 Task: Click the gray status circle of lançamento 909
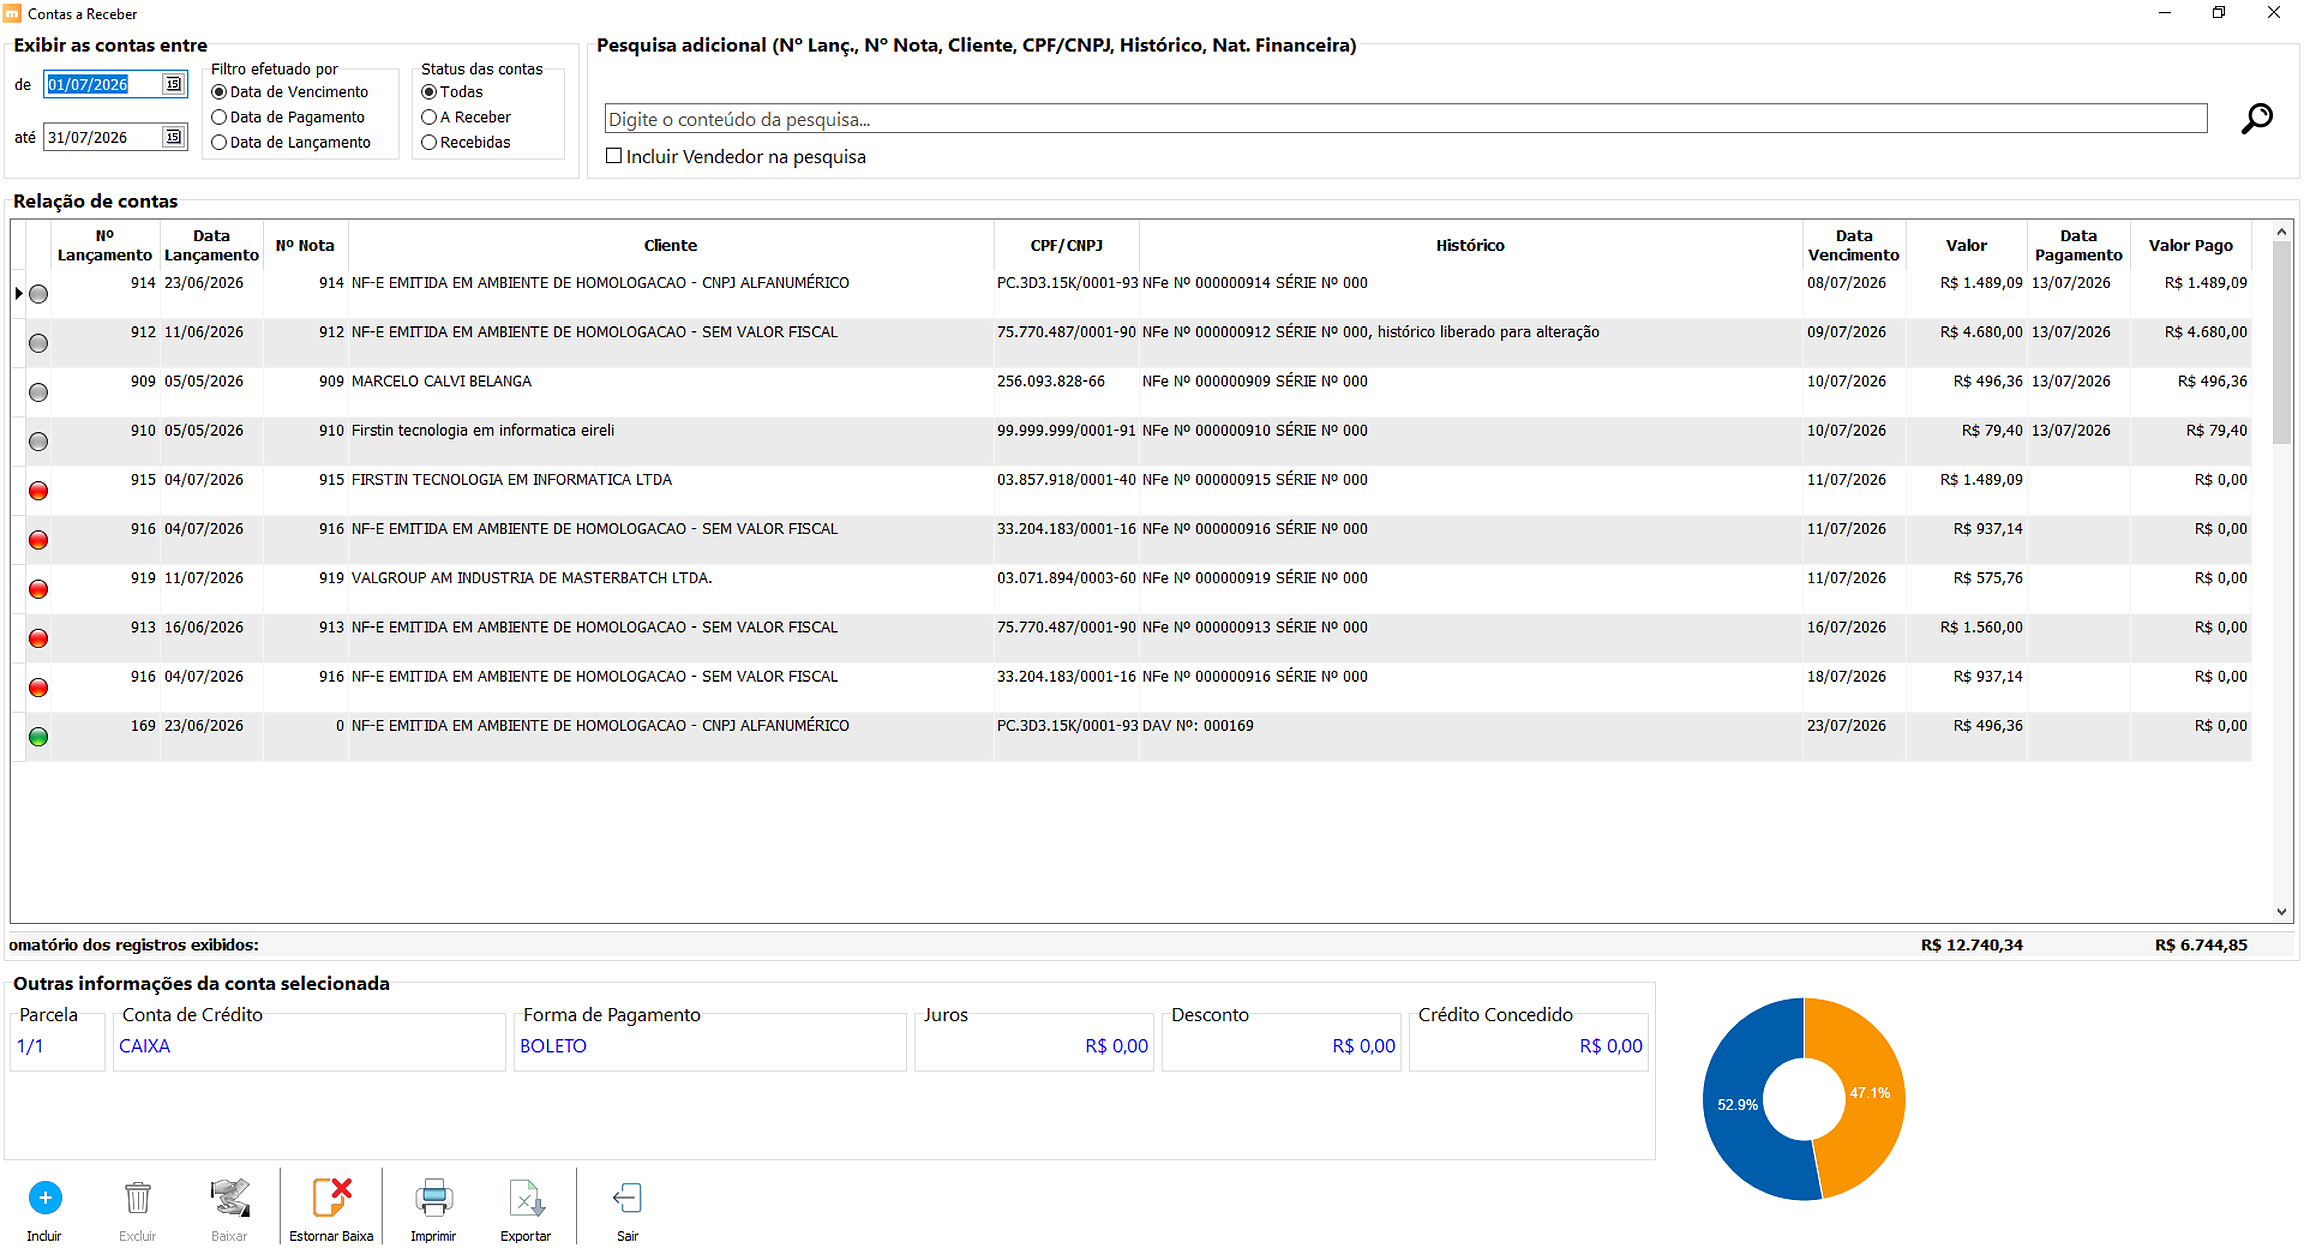point(38,392)
